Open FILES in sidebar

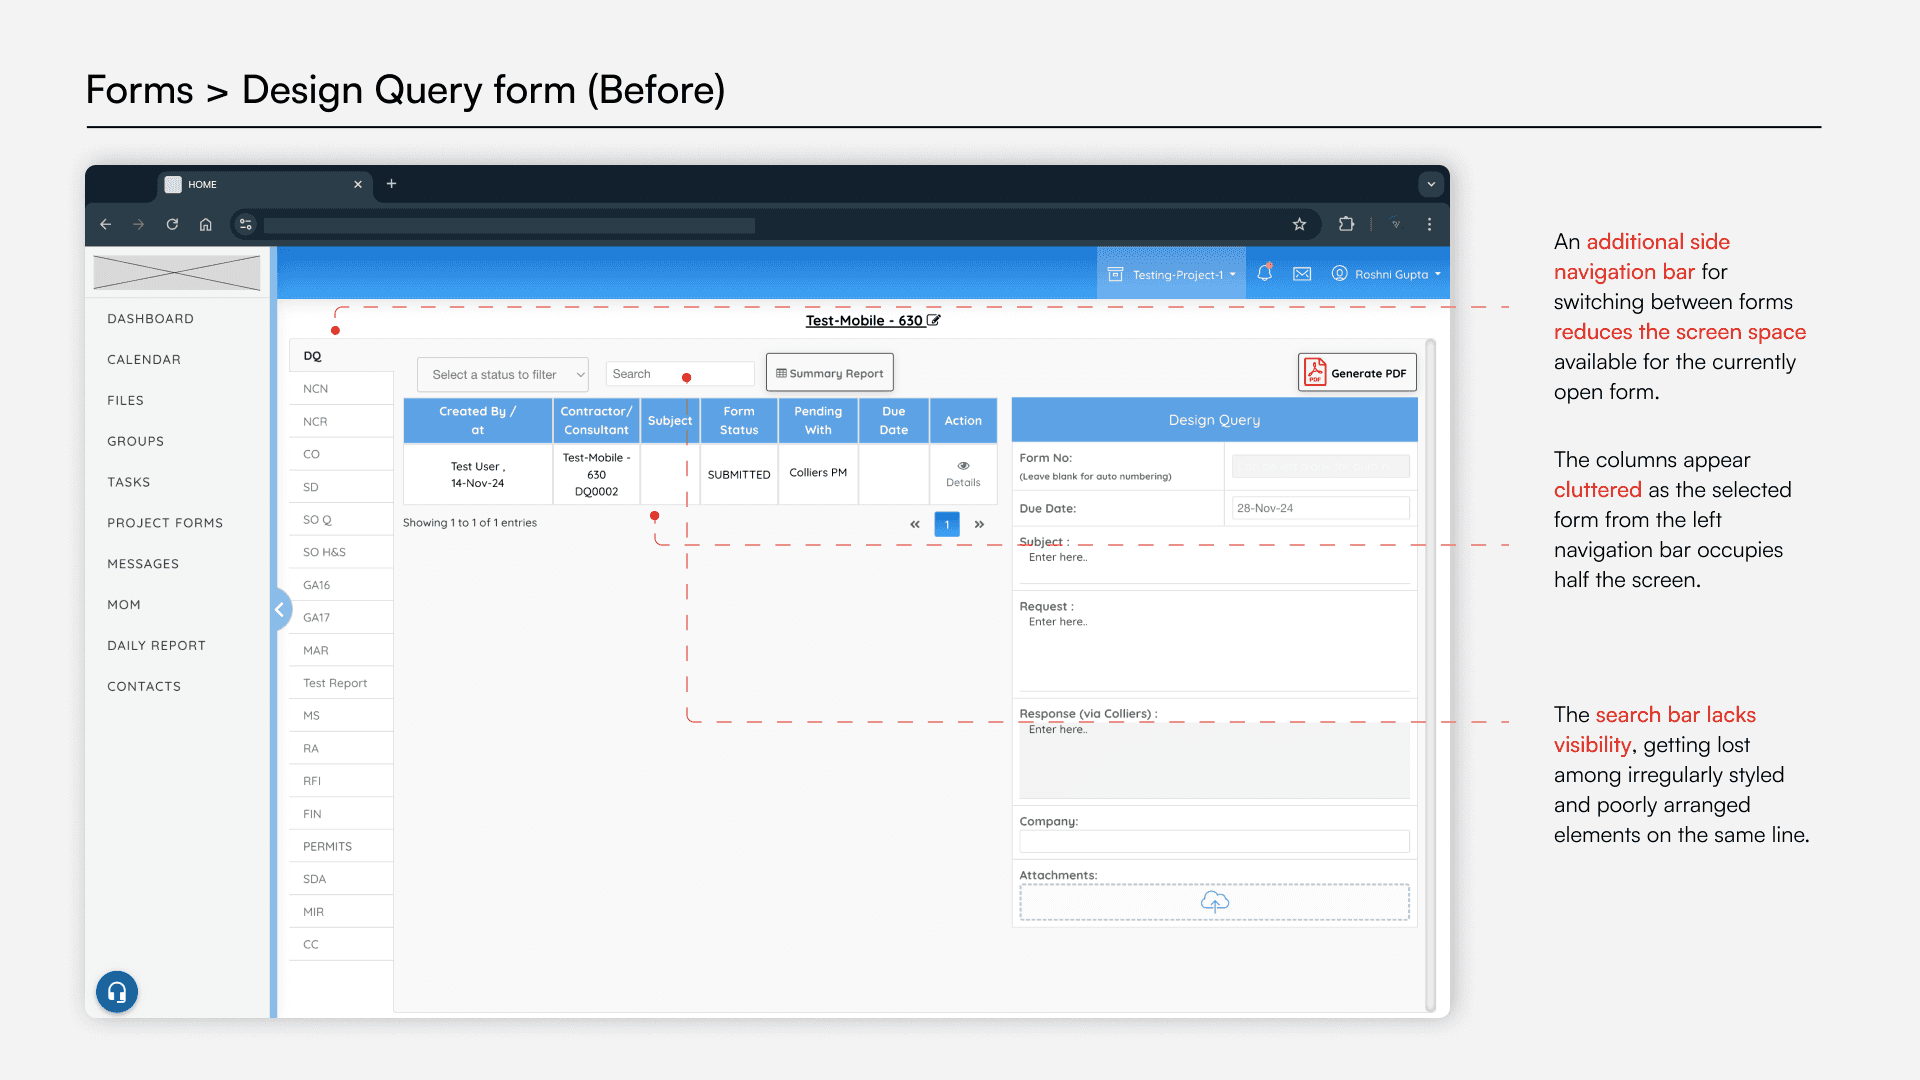click(126, 401)
